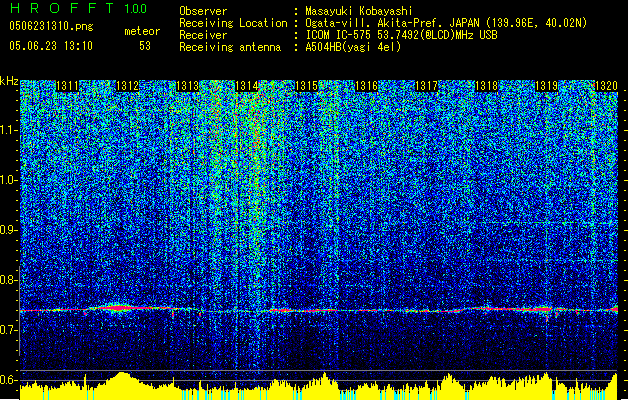Click the 1318 time marker

pyautogui.click(x=486, y=86)
